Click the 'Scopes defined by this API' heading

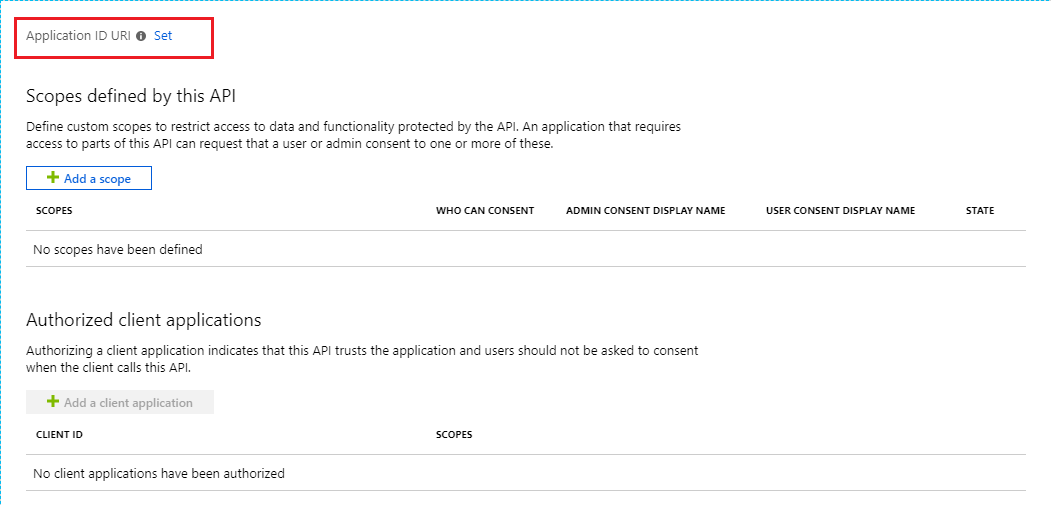tap(131, 96)
